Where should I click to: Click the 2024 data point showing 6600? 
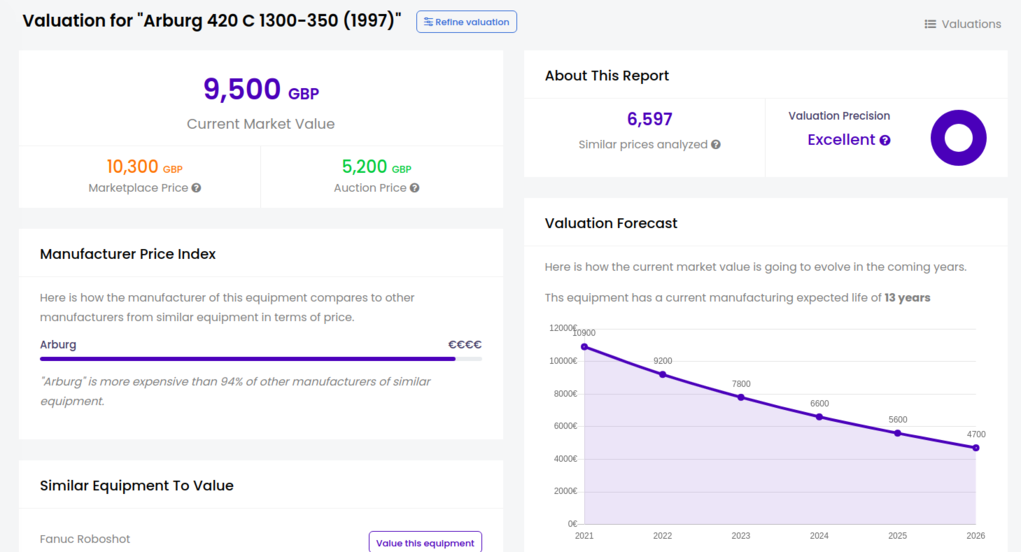pos(819,417)
